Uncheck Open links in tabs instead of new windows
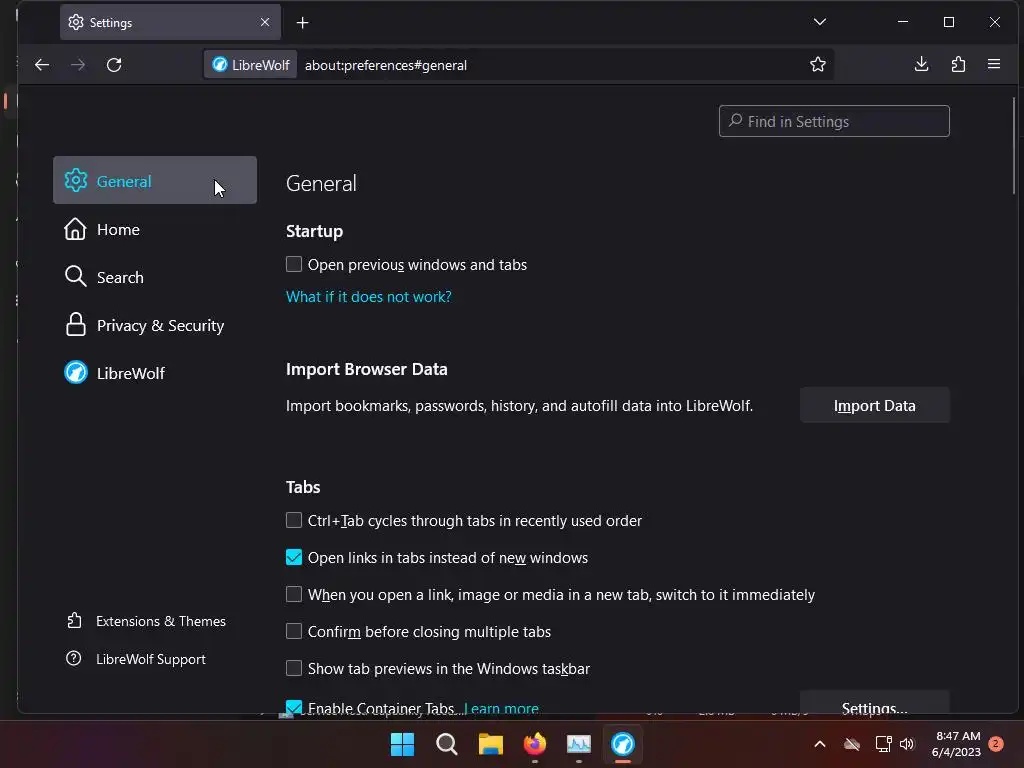The image size is (1024, 768). pos(294,558)
